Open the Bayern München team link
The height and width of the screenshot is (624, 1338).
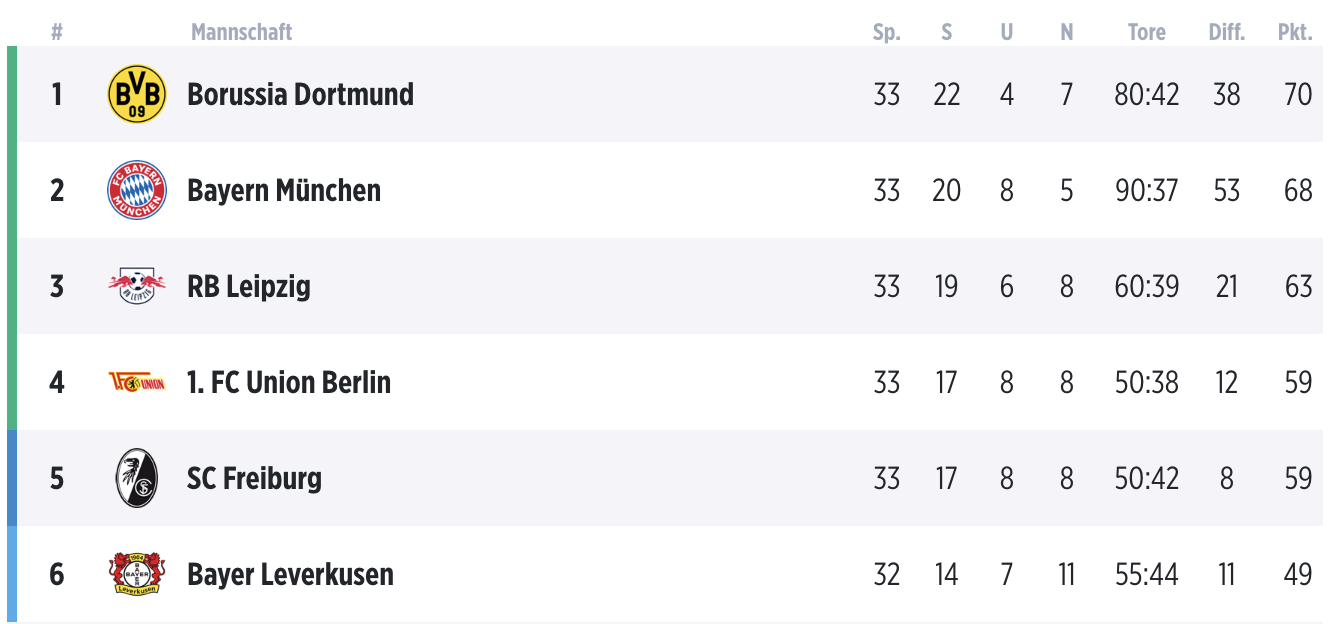pos(284,190)
